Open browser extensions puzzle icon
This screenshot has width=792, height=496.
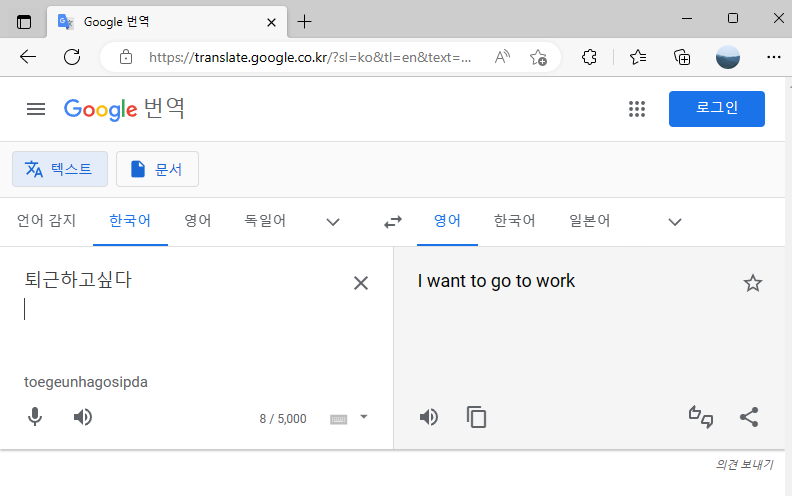[589, 57]
